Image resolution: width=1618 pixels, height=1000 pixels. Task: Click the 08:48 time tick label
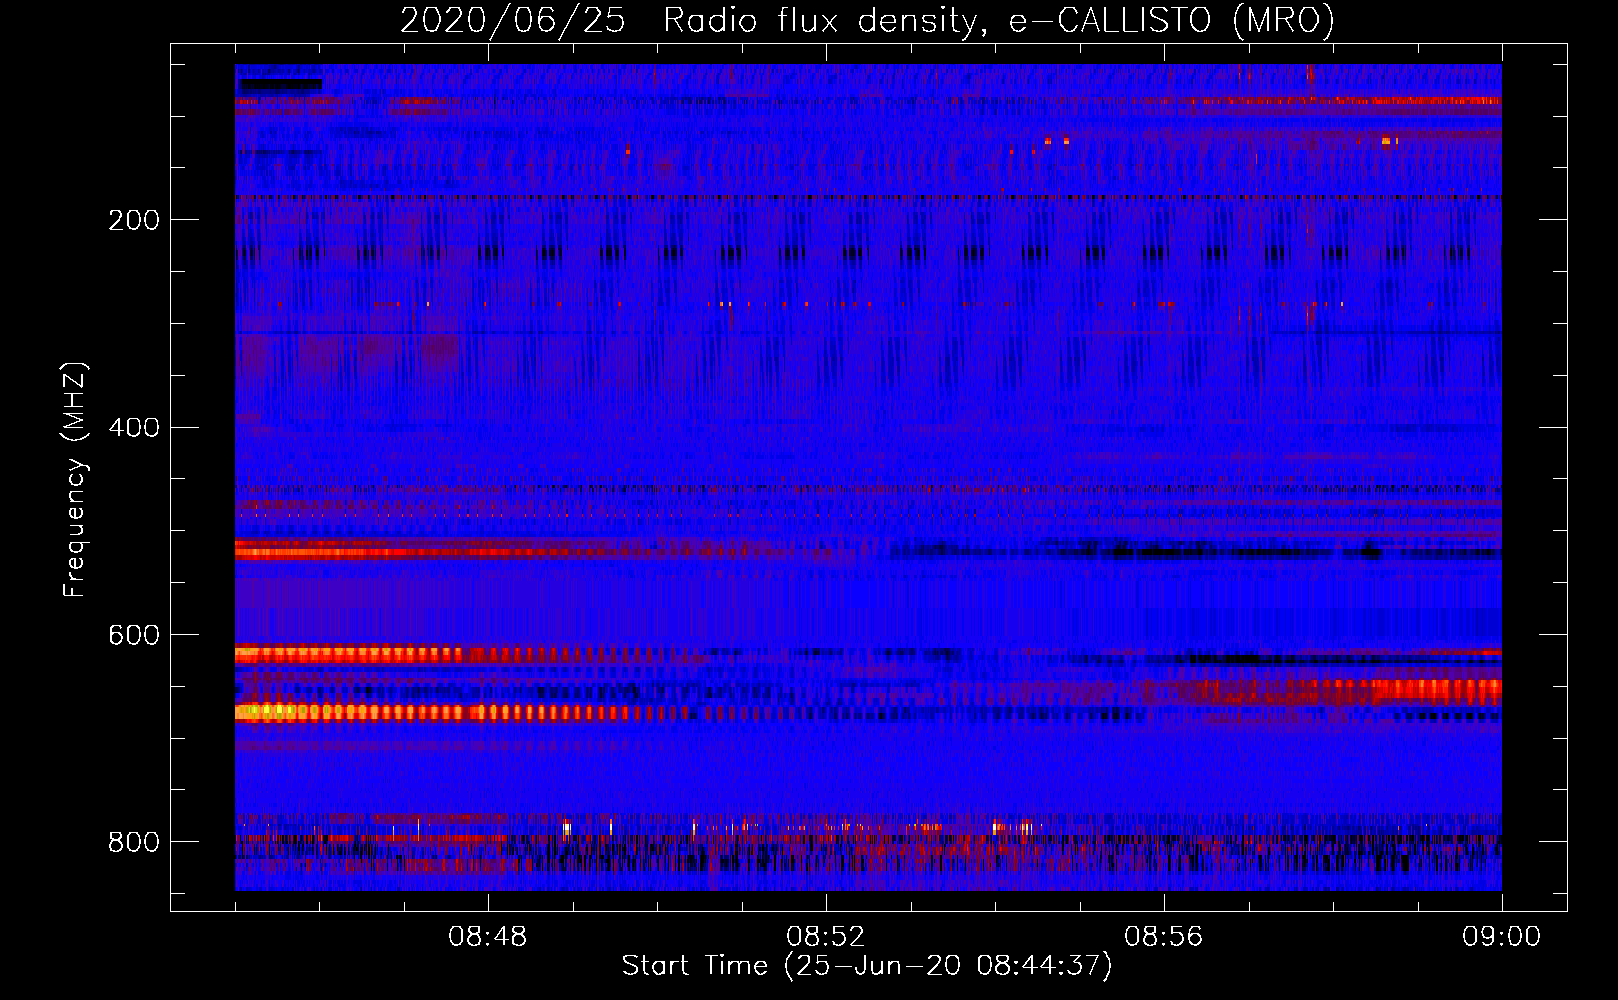488,937
